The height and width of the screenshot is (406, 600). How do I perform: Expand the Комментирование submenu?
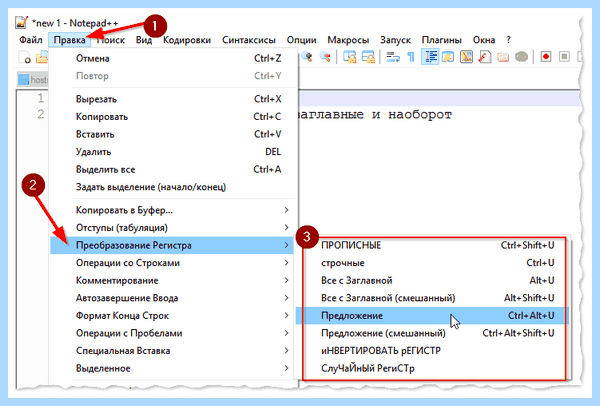tap(174, 280)
